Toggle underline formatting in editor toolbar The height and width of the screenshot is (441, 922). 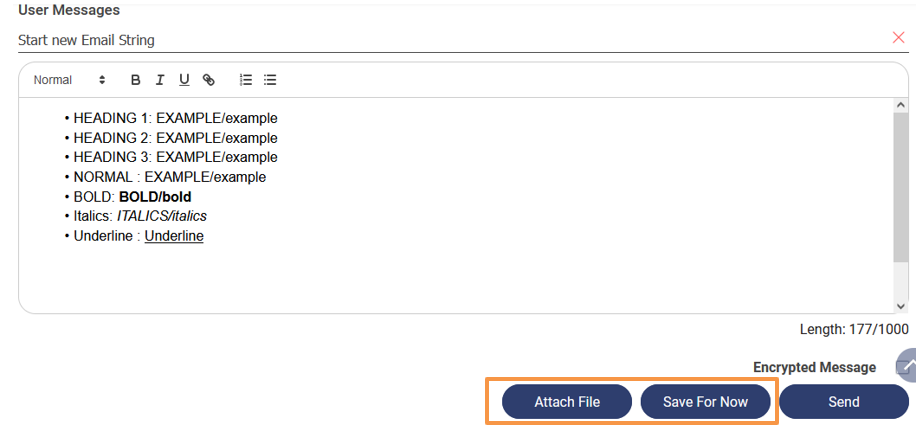click(x=184, y=80)
